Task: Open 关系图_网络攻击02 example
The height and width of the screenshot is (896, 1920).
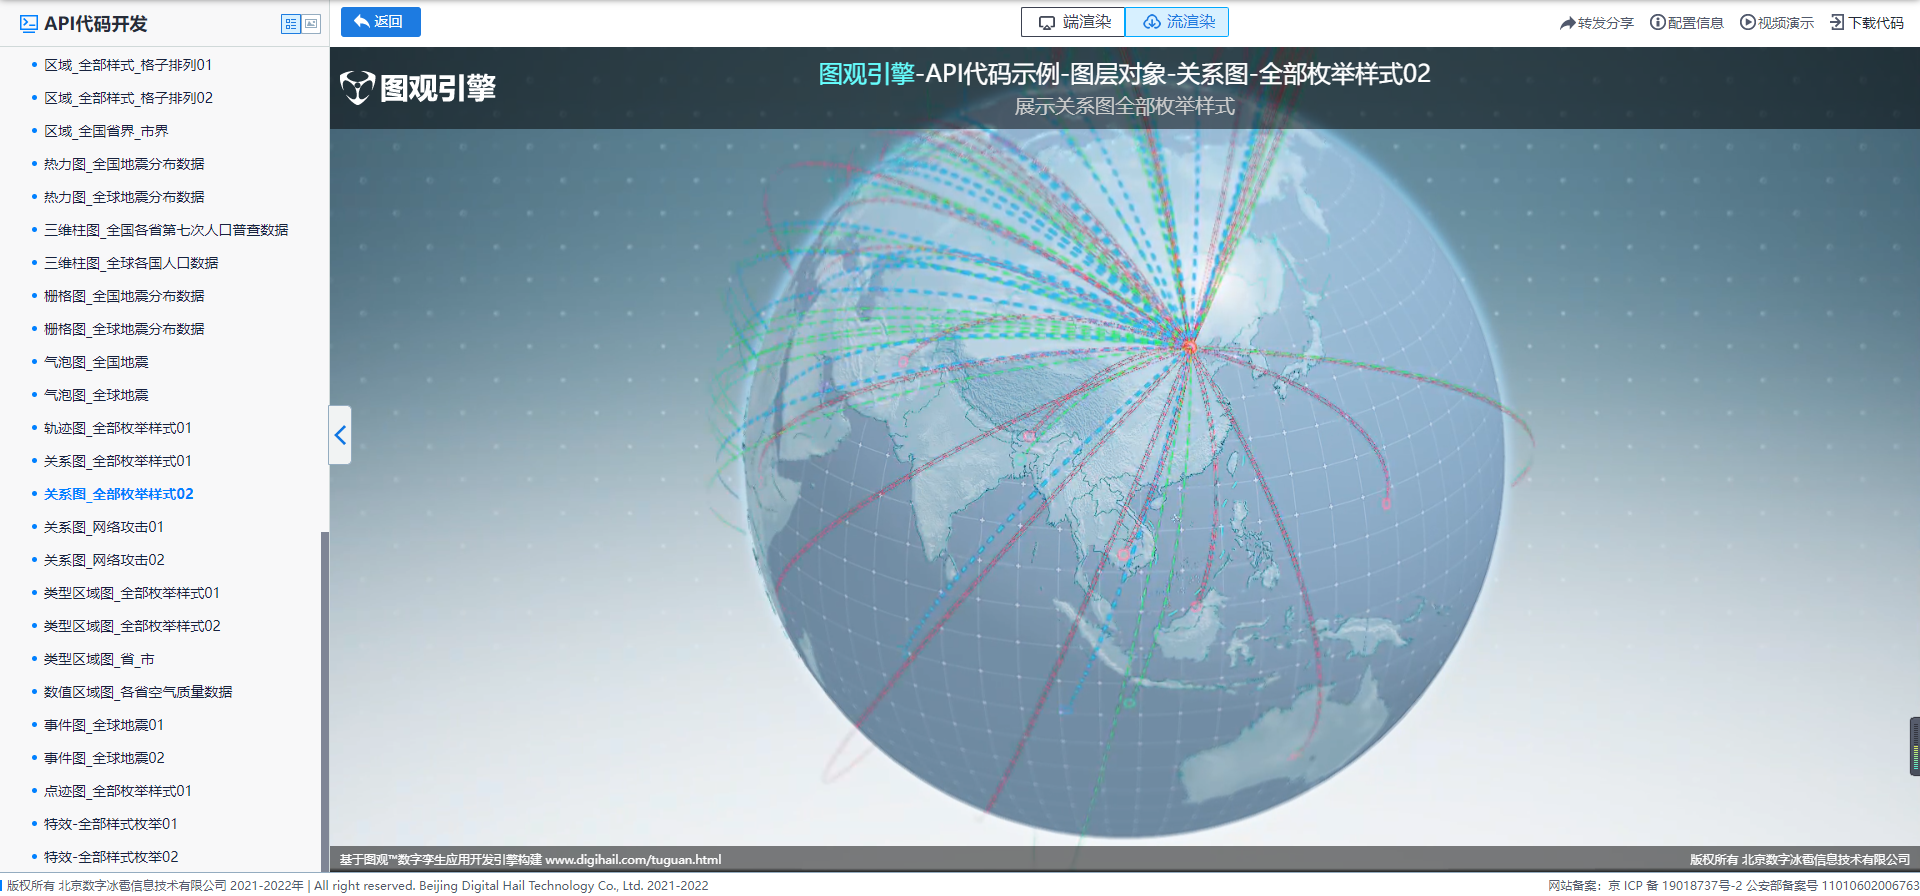Action: (104, 560)
